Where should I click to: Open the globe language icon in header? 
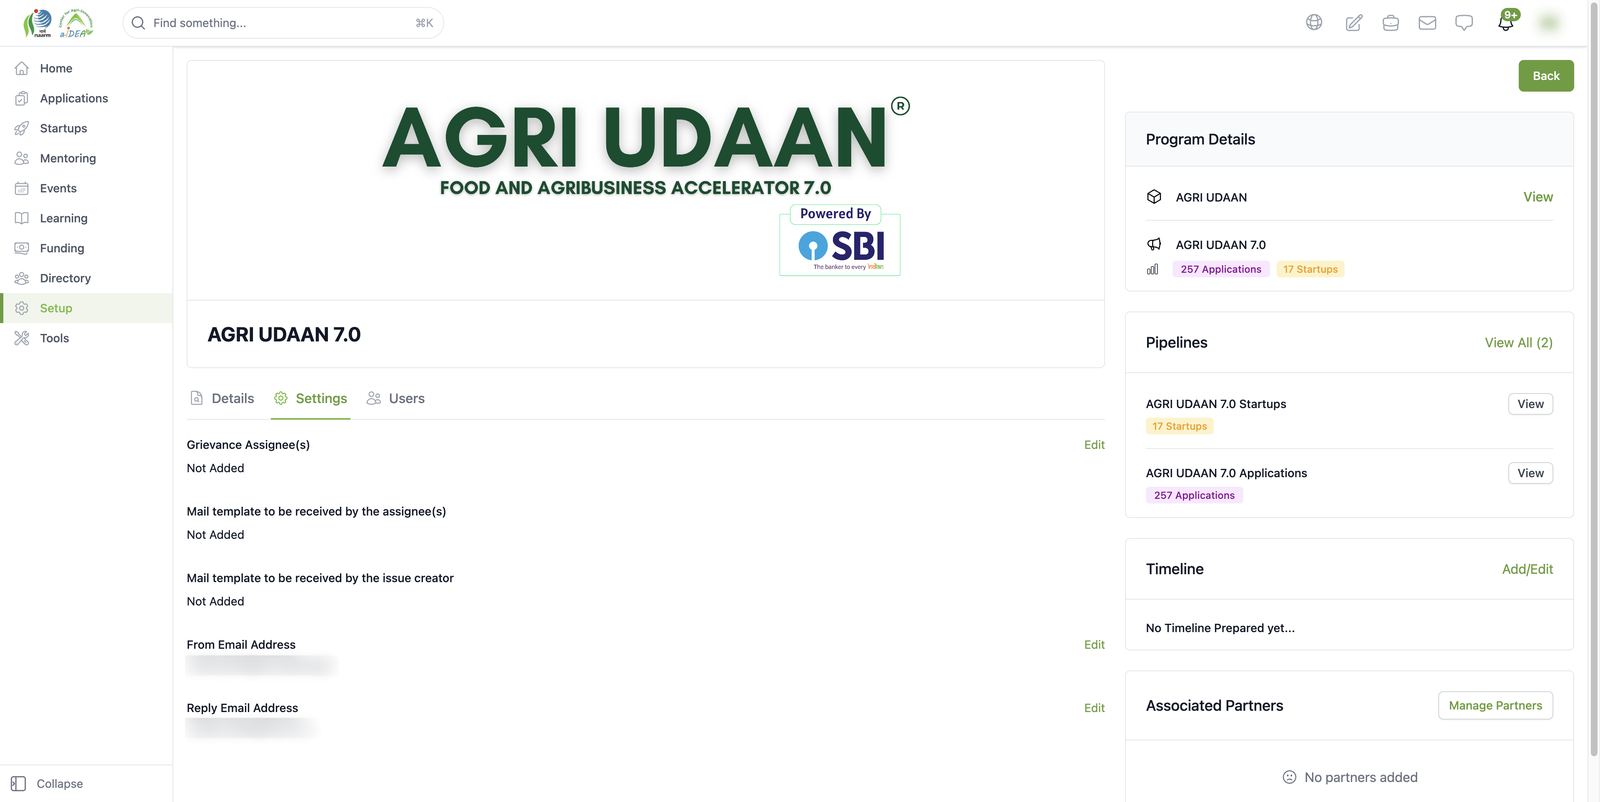click(1314, 22)
